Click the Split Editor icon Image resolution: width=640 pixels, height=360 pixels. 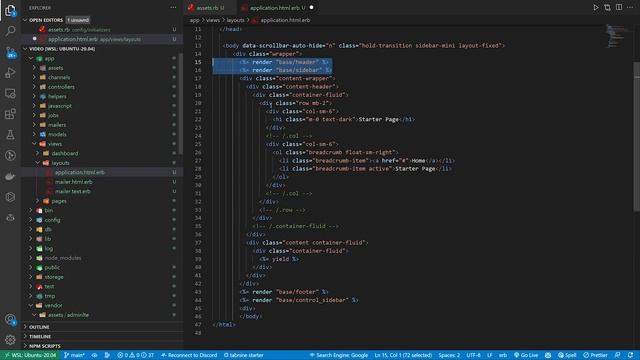[619, 7]
